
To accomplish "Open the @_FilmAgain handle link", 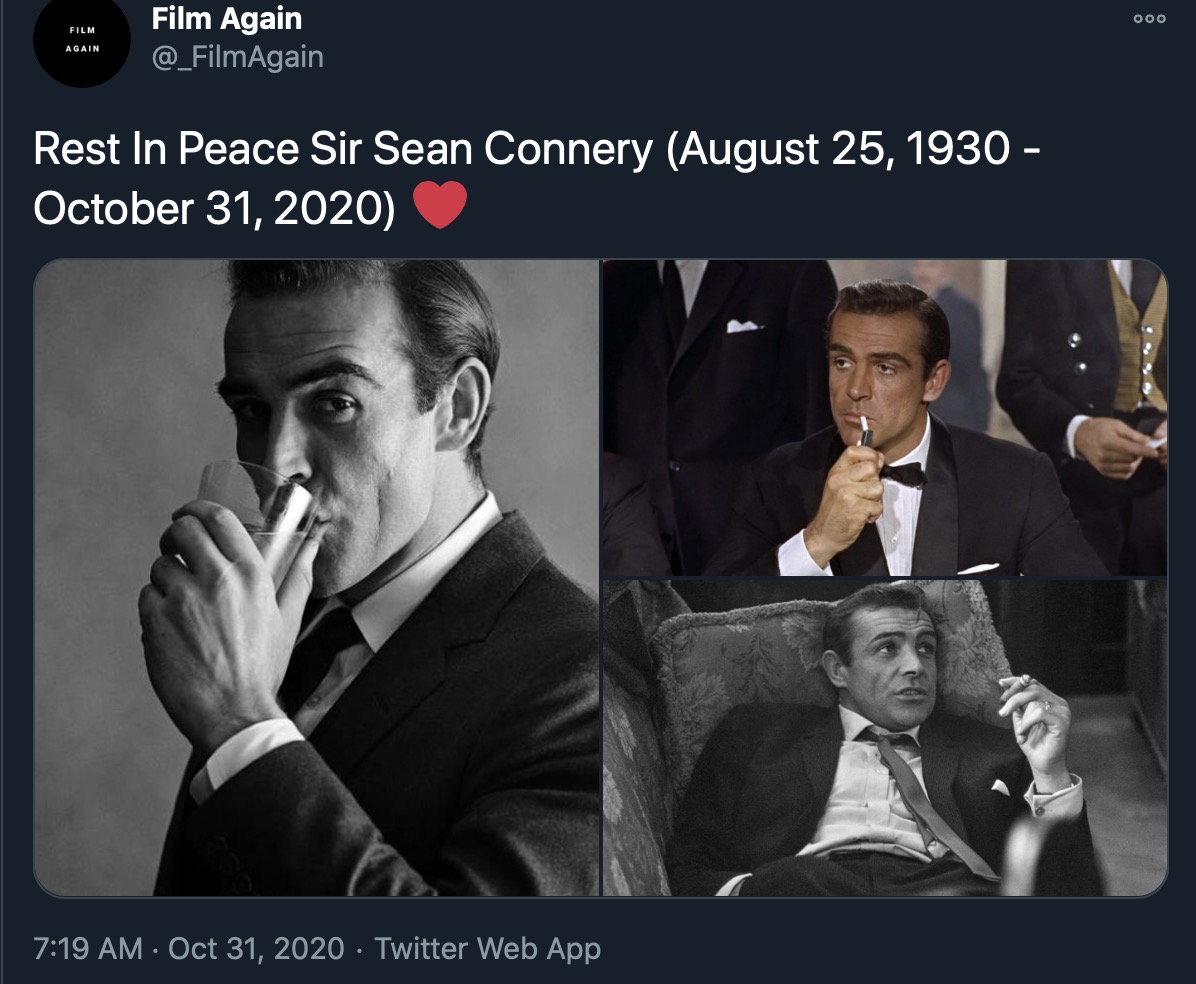I will click(x=238, y=57).
